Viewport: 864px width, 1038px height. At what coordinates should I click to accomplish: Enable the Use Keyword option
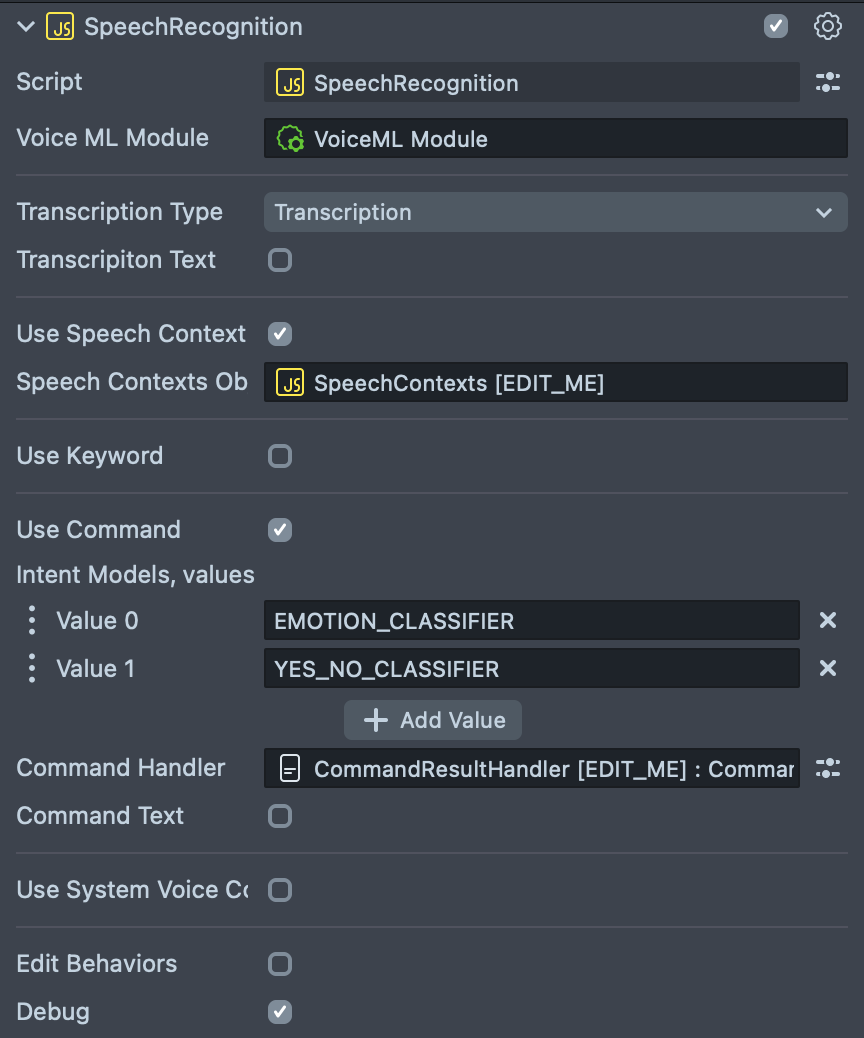(x=280, y=457)
